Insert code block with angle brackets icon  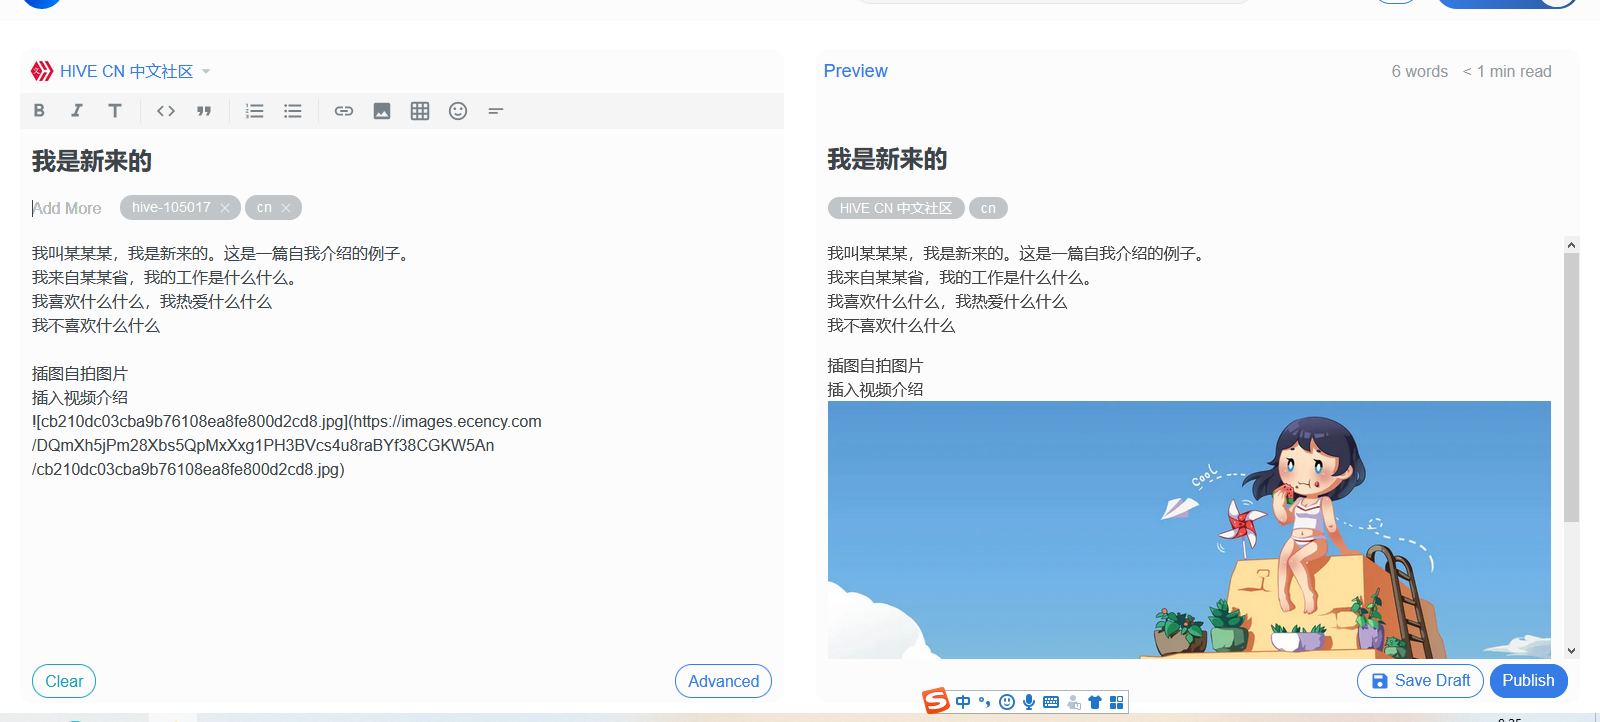pyautogui.click(x=166, y=111)
